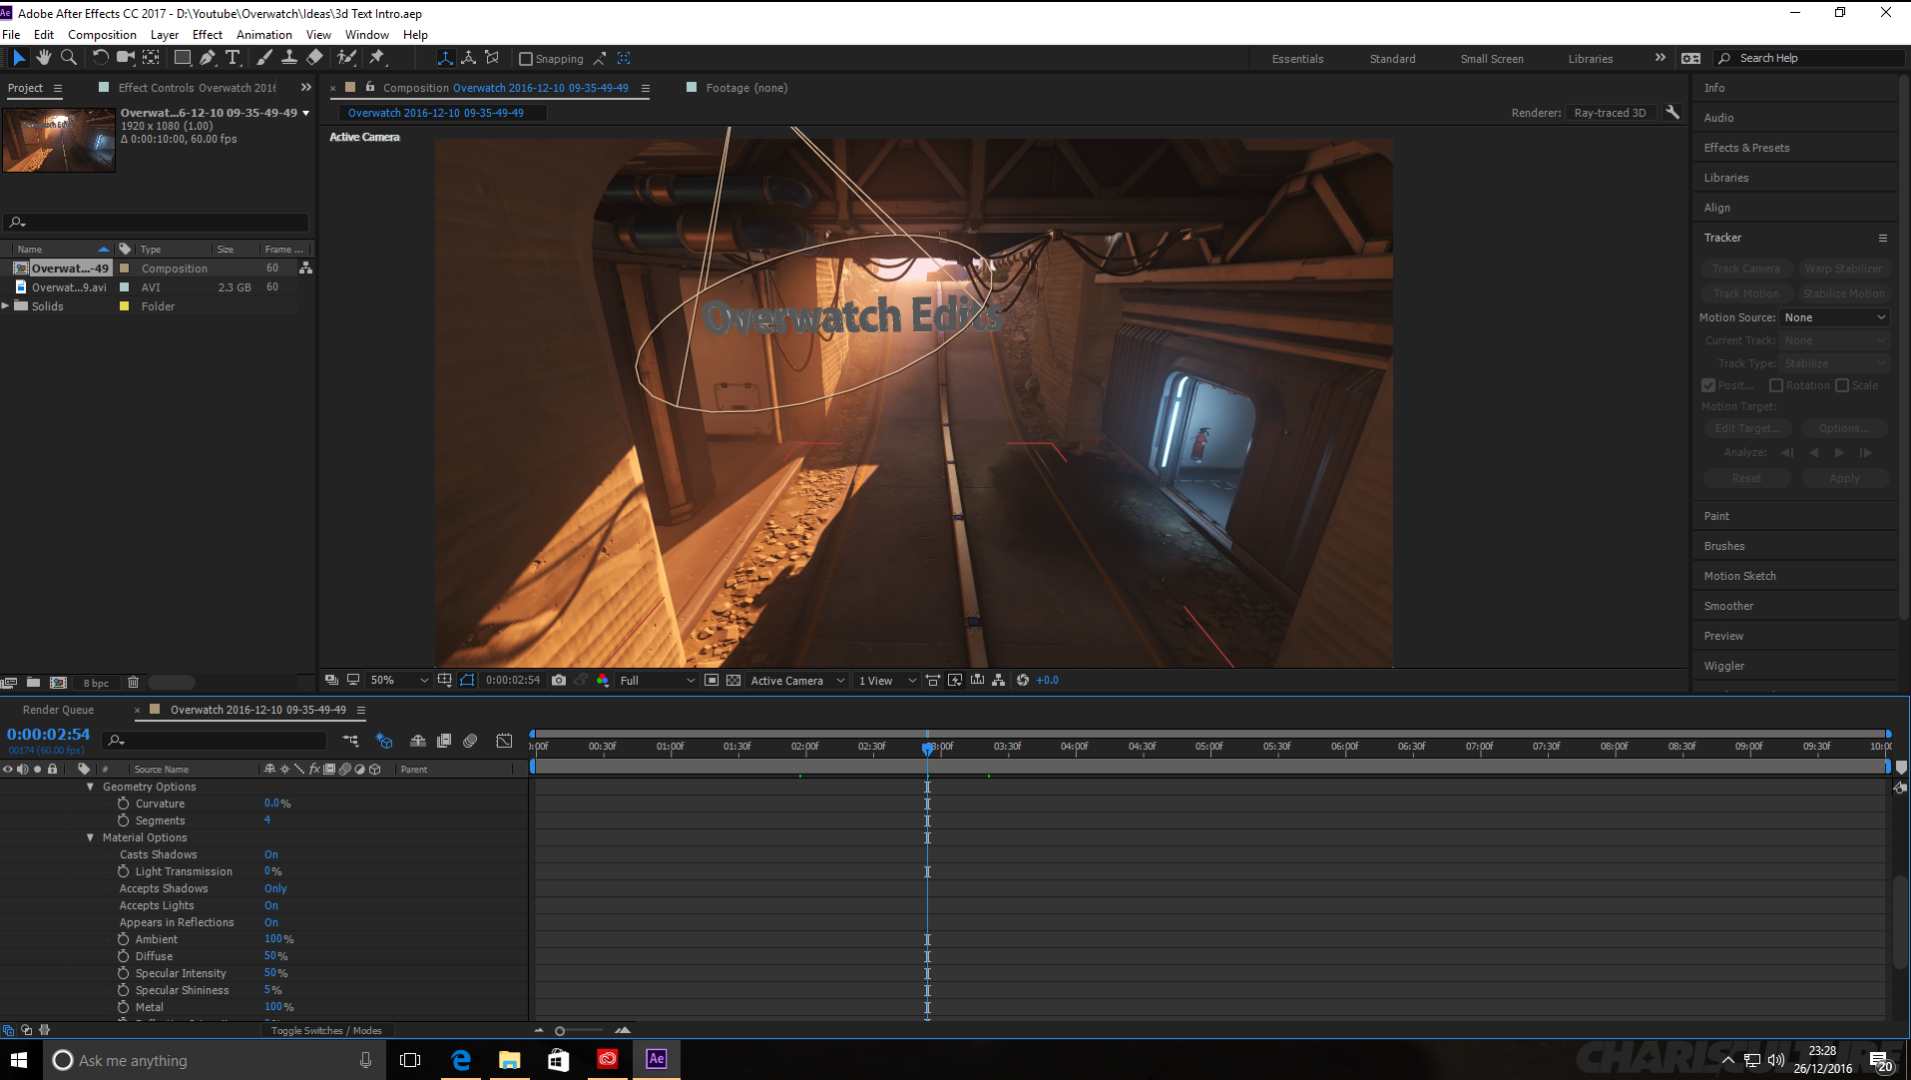Open the Active Camera view dropdown
The image size is (1911, 1080).
(797, 680)
